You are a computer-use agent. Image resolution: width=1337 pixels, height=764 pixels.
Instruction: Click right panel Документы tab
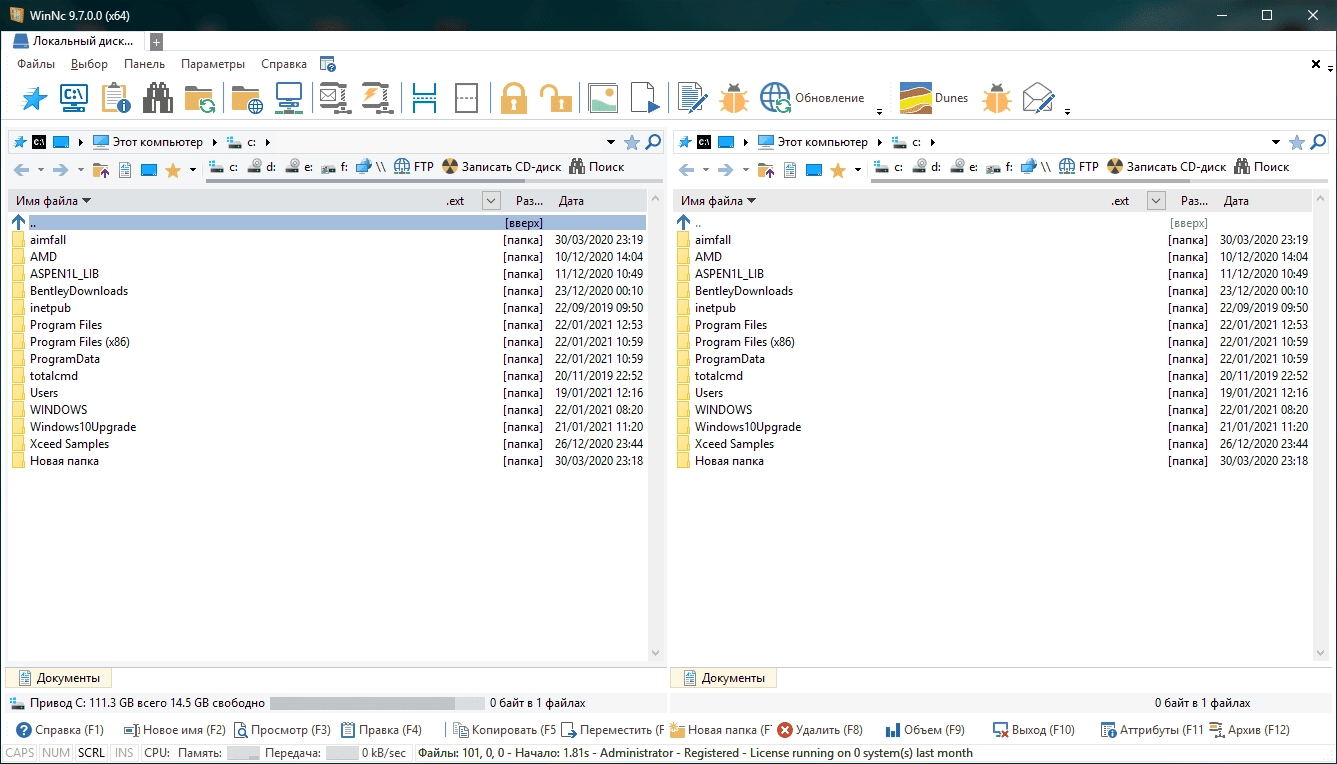pyautogui.click(x=723, y=678)
